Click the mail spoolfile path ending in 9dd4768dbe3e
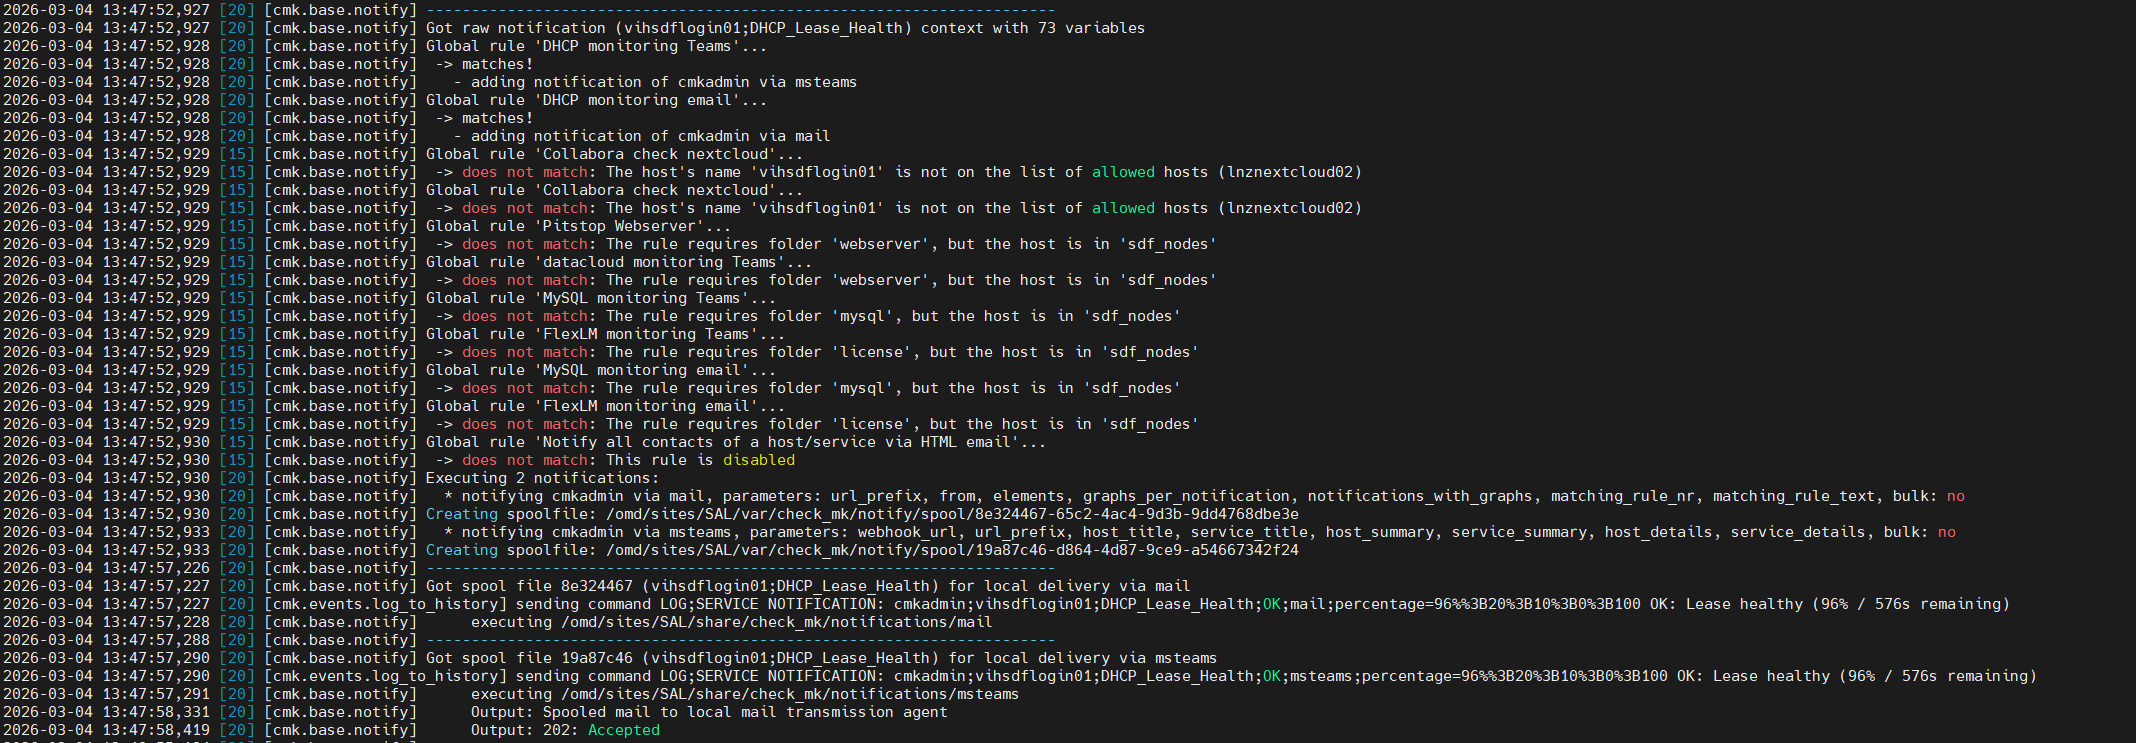 (952, 514)
